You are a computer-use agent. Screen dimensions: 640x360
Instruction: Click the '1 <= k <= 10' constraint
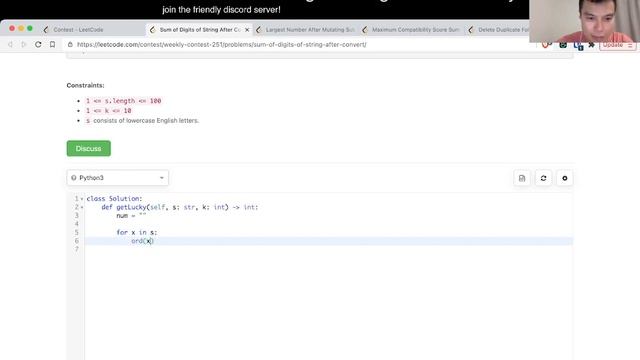click(x=109, y=111)
